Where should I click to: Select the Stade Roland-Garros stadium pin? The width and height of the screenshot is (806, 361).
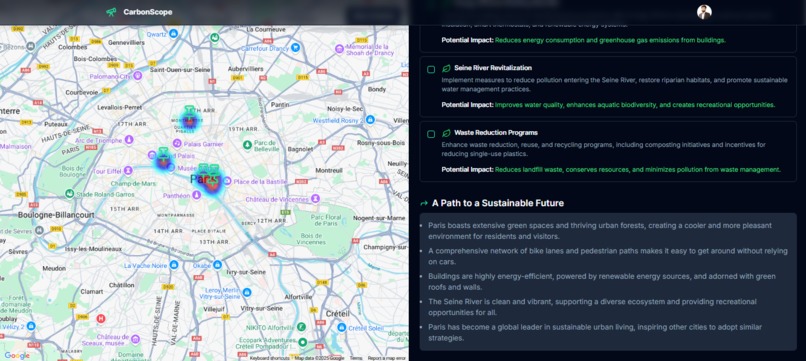coord(69,194)
